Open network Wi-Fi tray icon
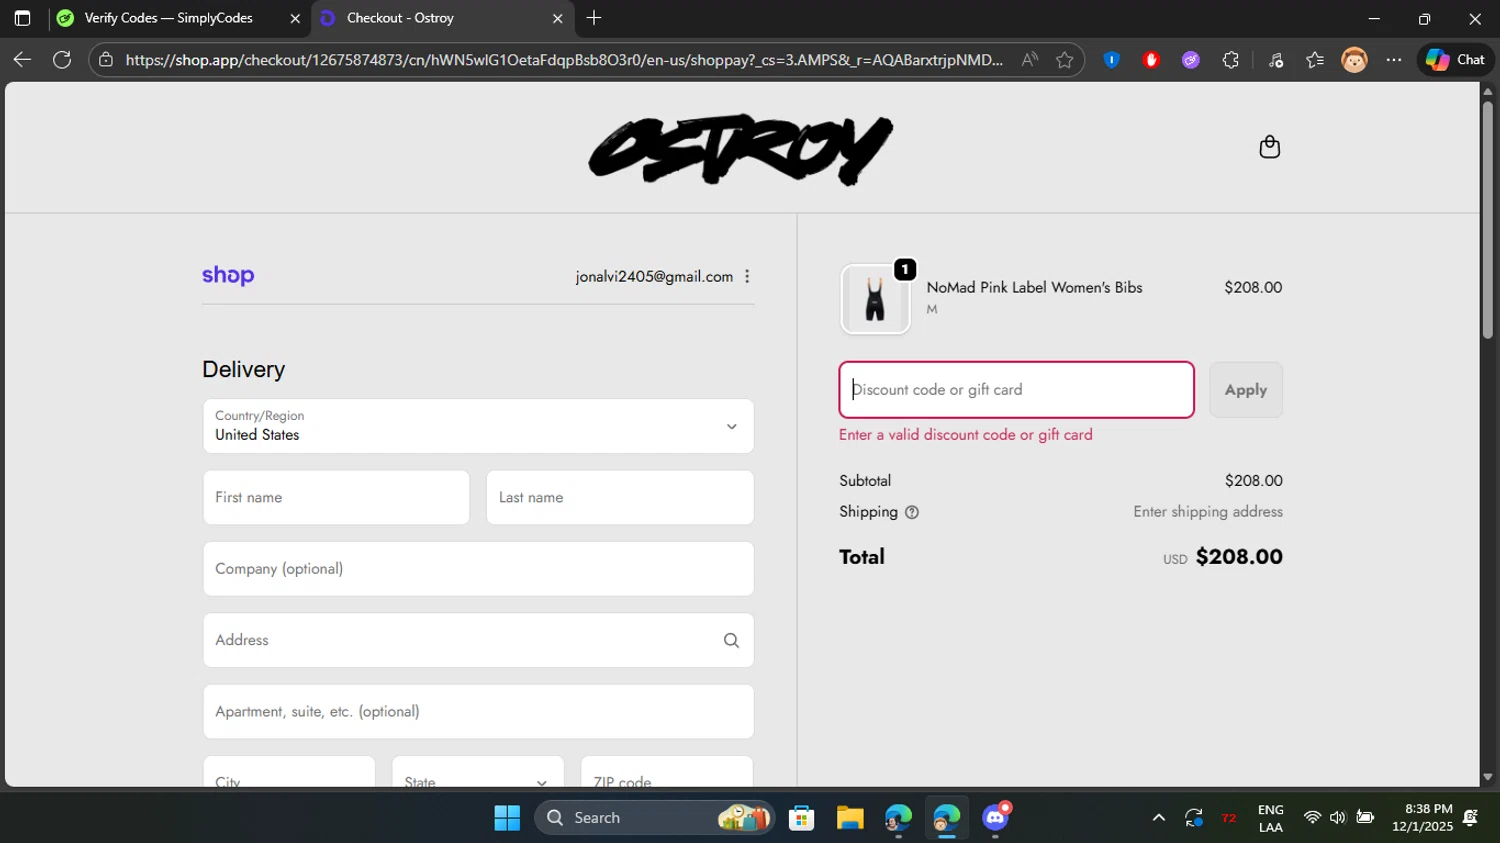The image size is (1500, 843). 1312,818
